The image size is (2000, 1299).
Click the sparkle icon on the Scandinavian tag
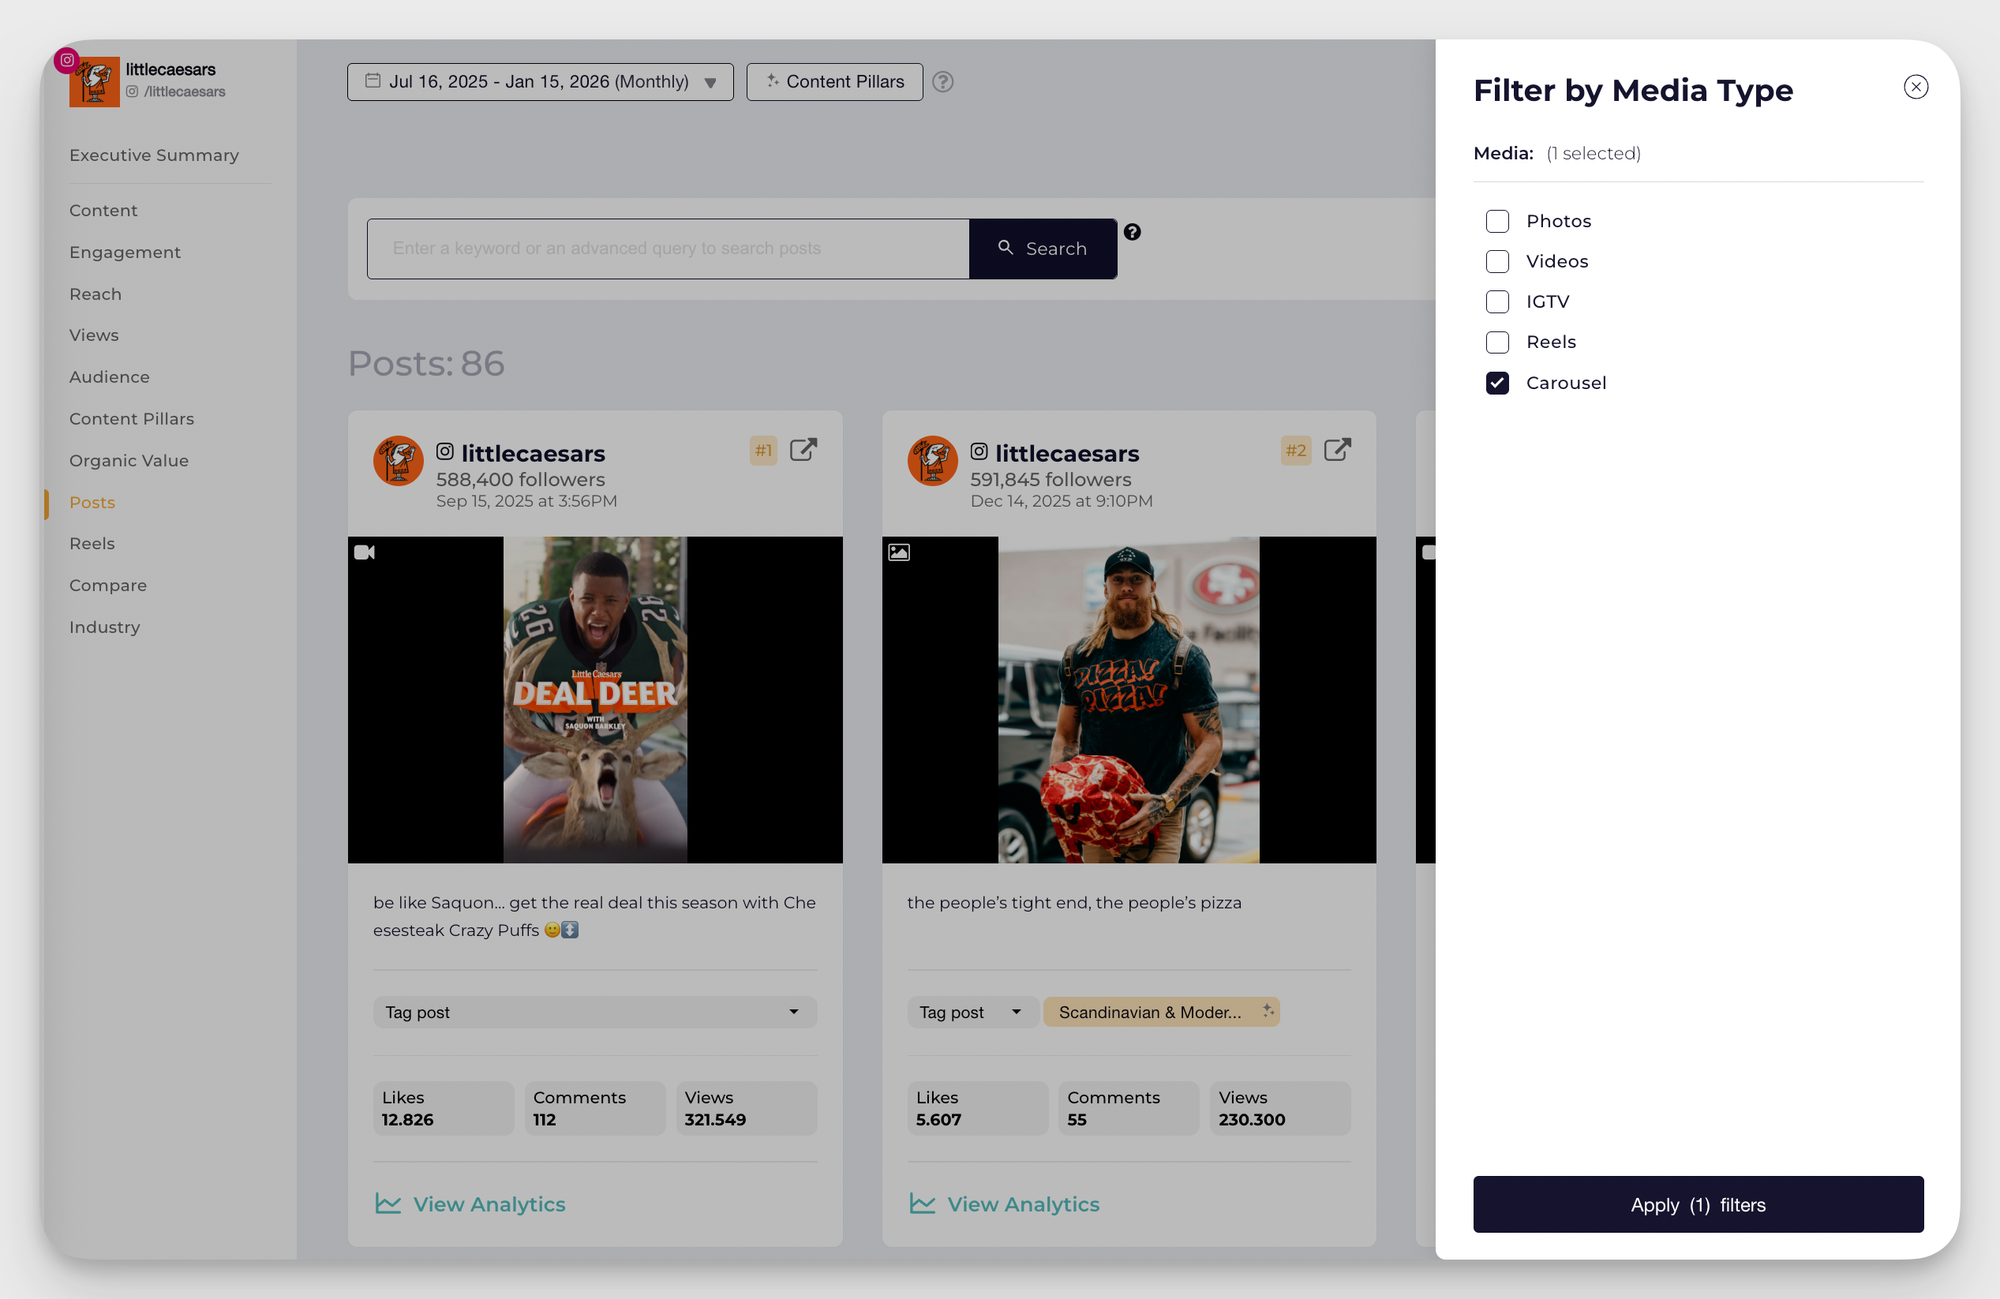(x=1266, y=1012)
